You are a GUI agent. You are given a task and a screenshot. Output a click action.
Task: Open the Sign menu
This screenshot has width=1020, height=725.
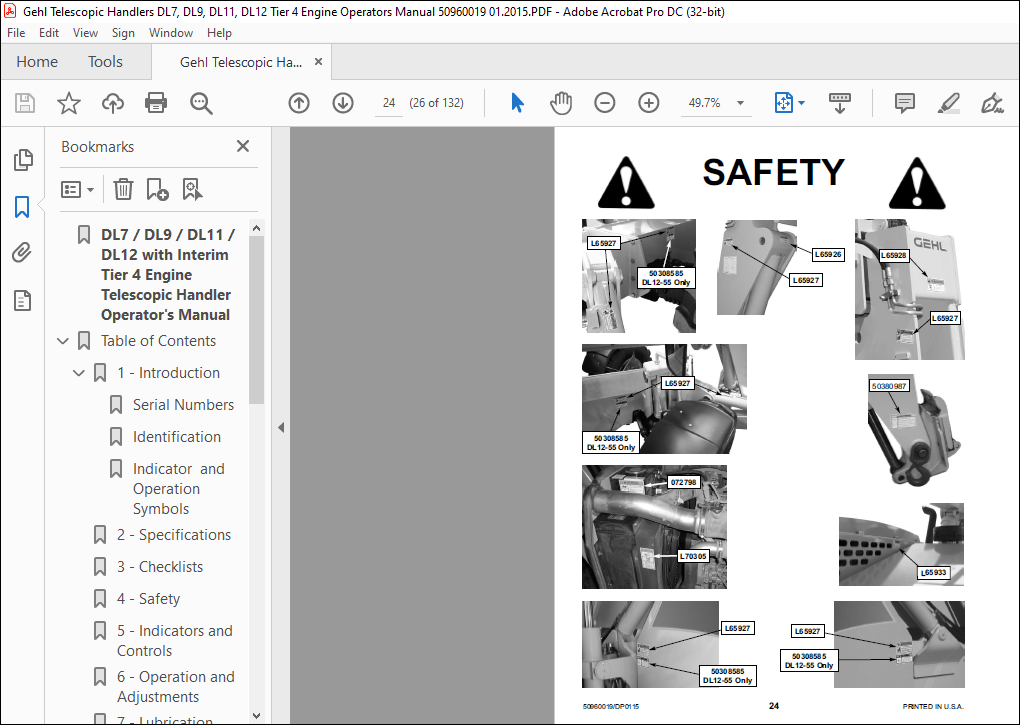click(123, 33)
